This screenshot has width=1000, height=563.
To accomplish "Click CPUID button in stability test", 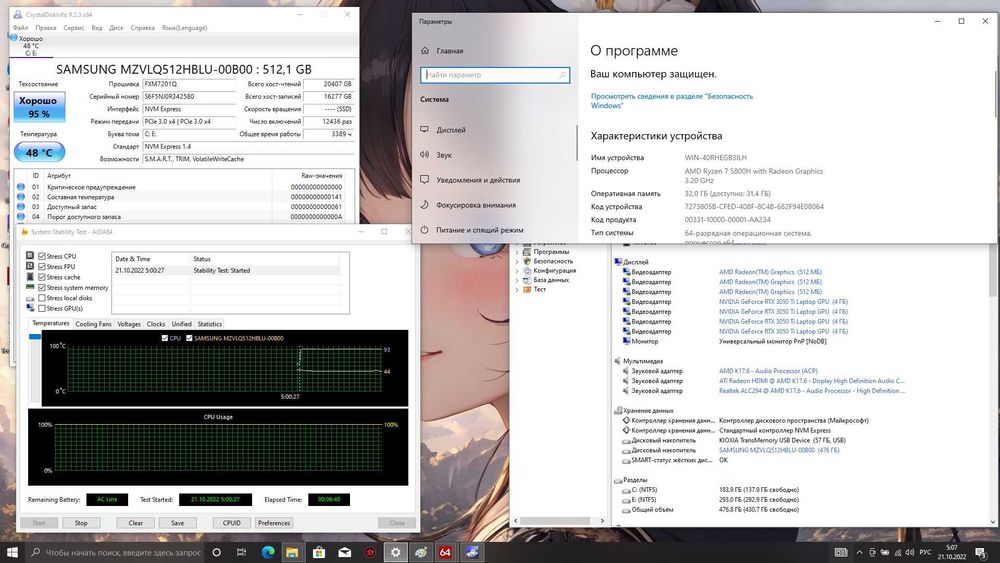I will [x=232, y=523].
